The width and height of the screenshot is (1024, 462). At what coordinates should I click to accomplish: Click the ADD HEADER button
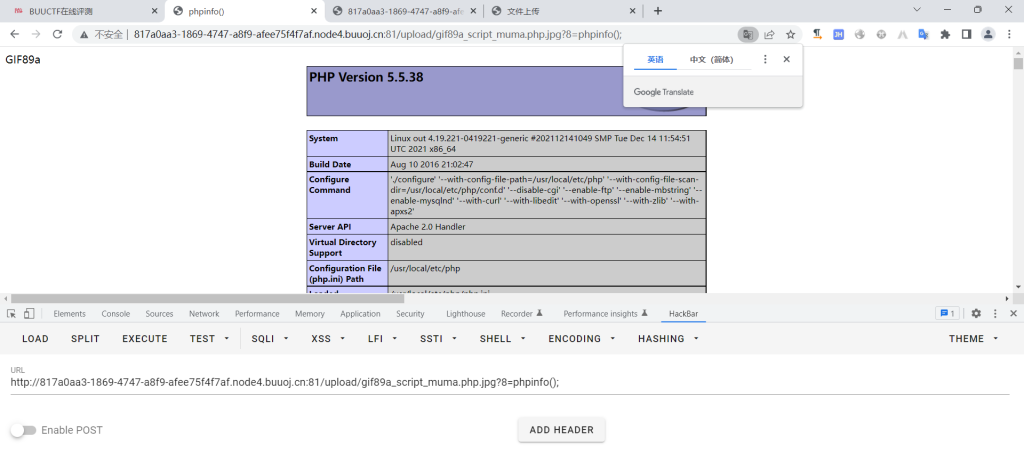coord(561,430)
